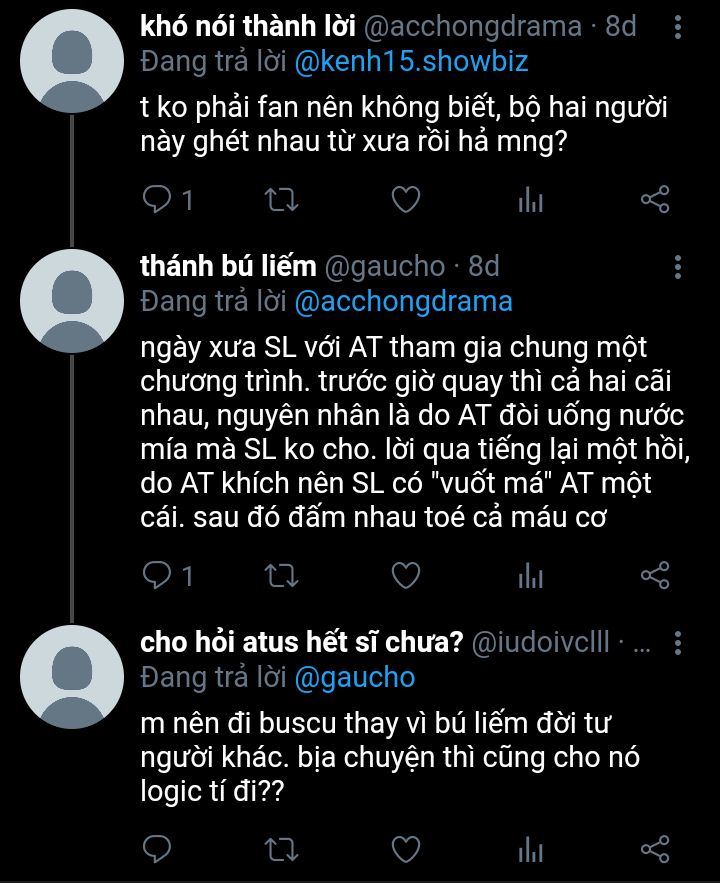The image size is (720, 883).
Task: Open more options for acchongdrama tweet
Action: point(678,28)
